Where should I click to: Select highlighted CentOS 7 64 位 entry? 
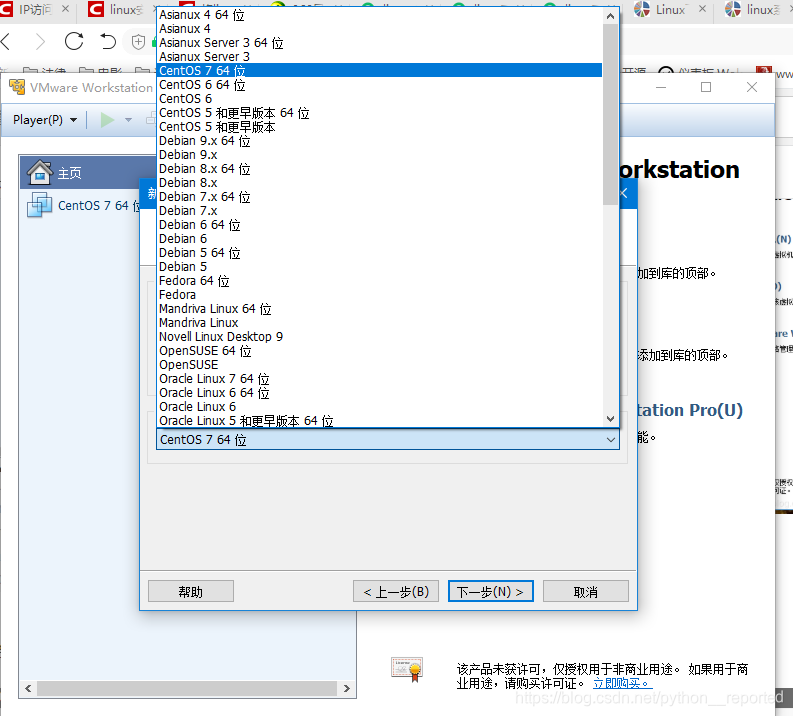click(x=379, y=71)
